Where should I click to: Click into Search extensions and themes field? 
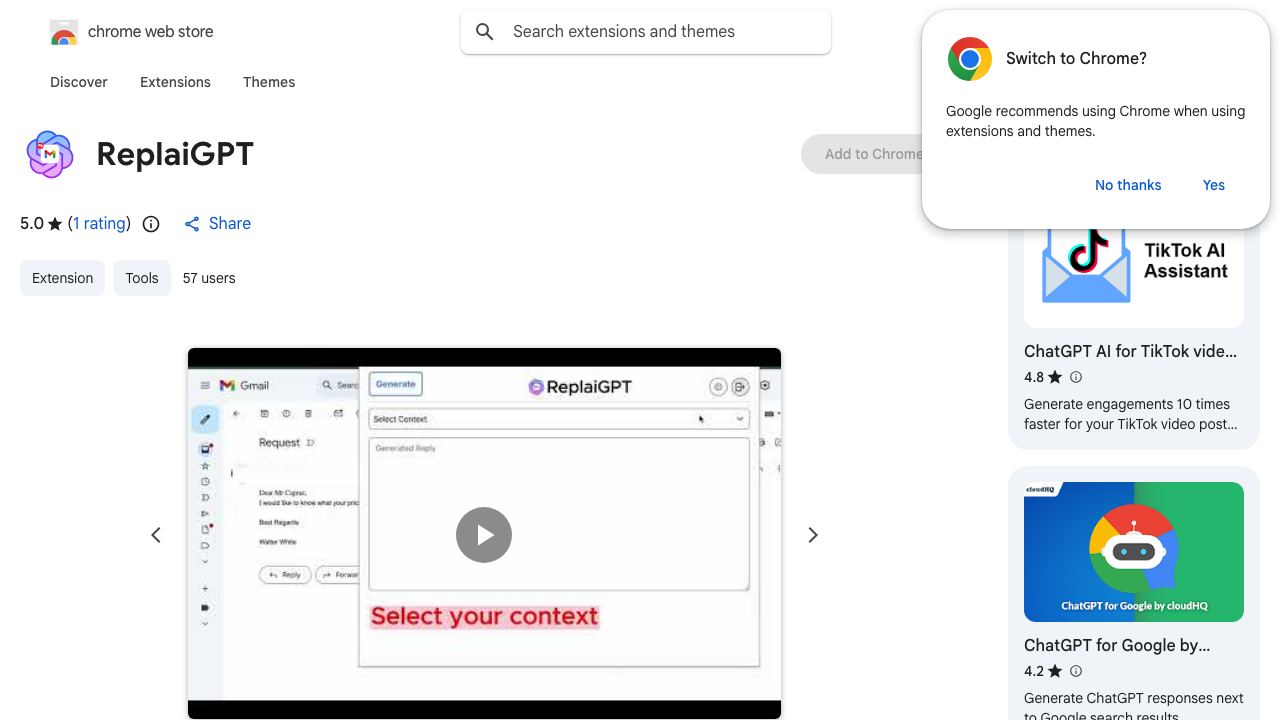point(646,32)
